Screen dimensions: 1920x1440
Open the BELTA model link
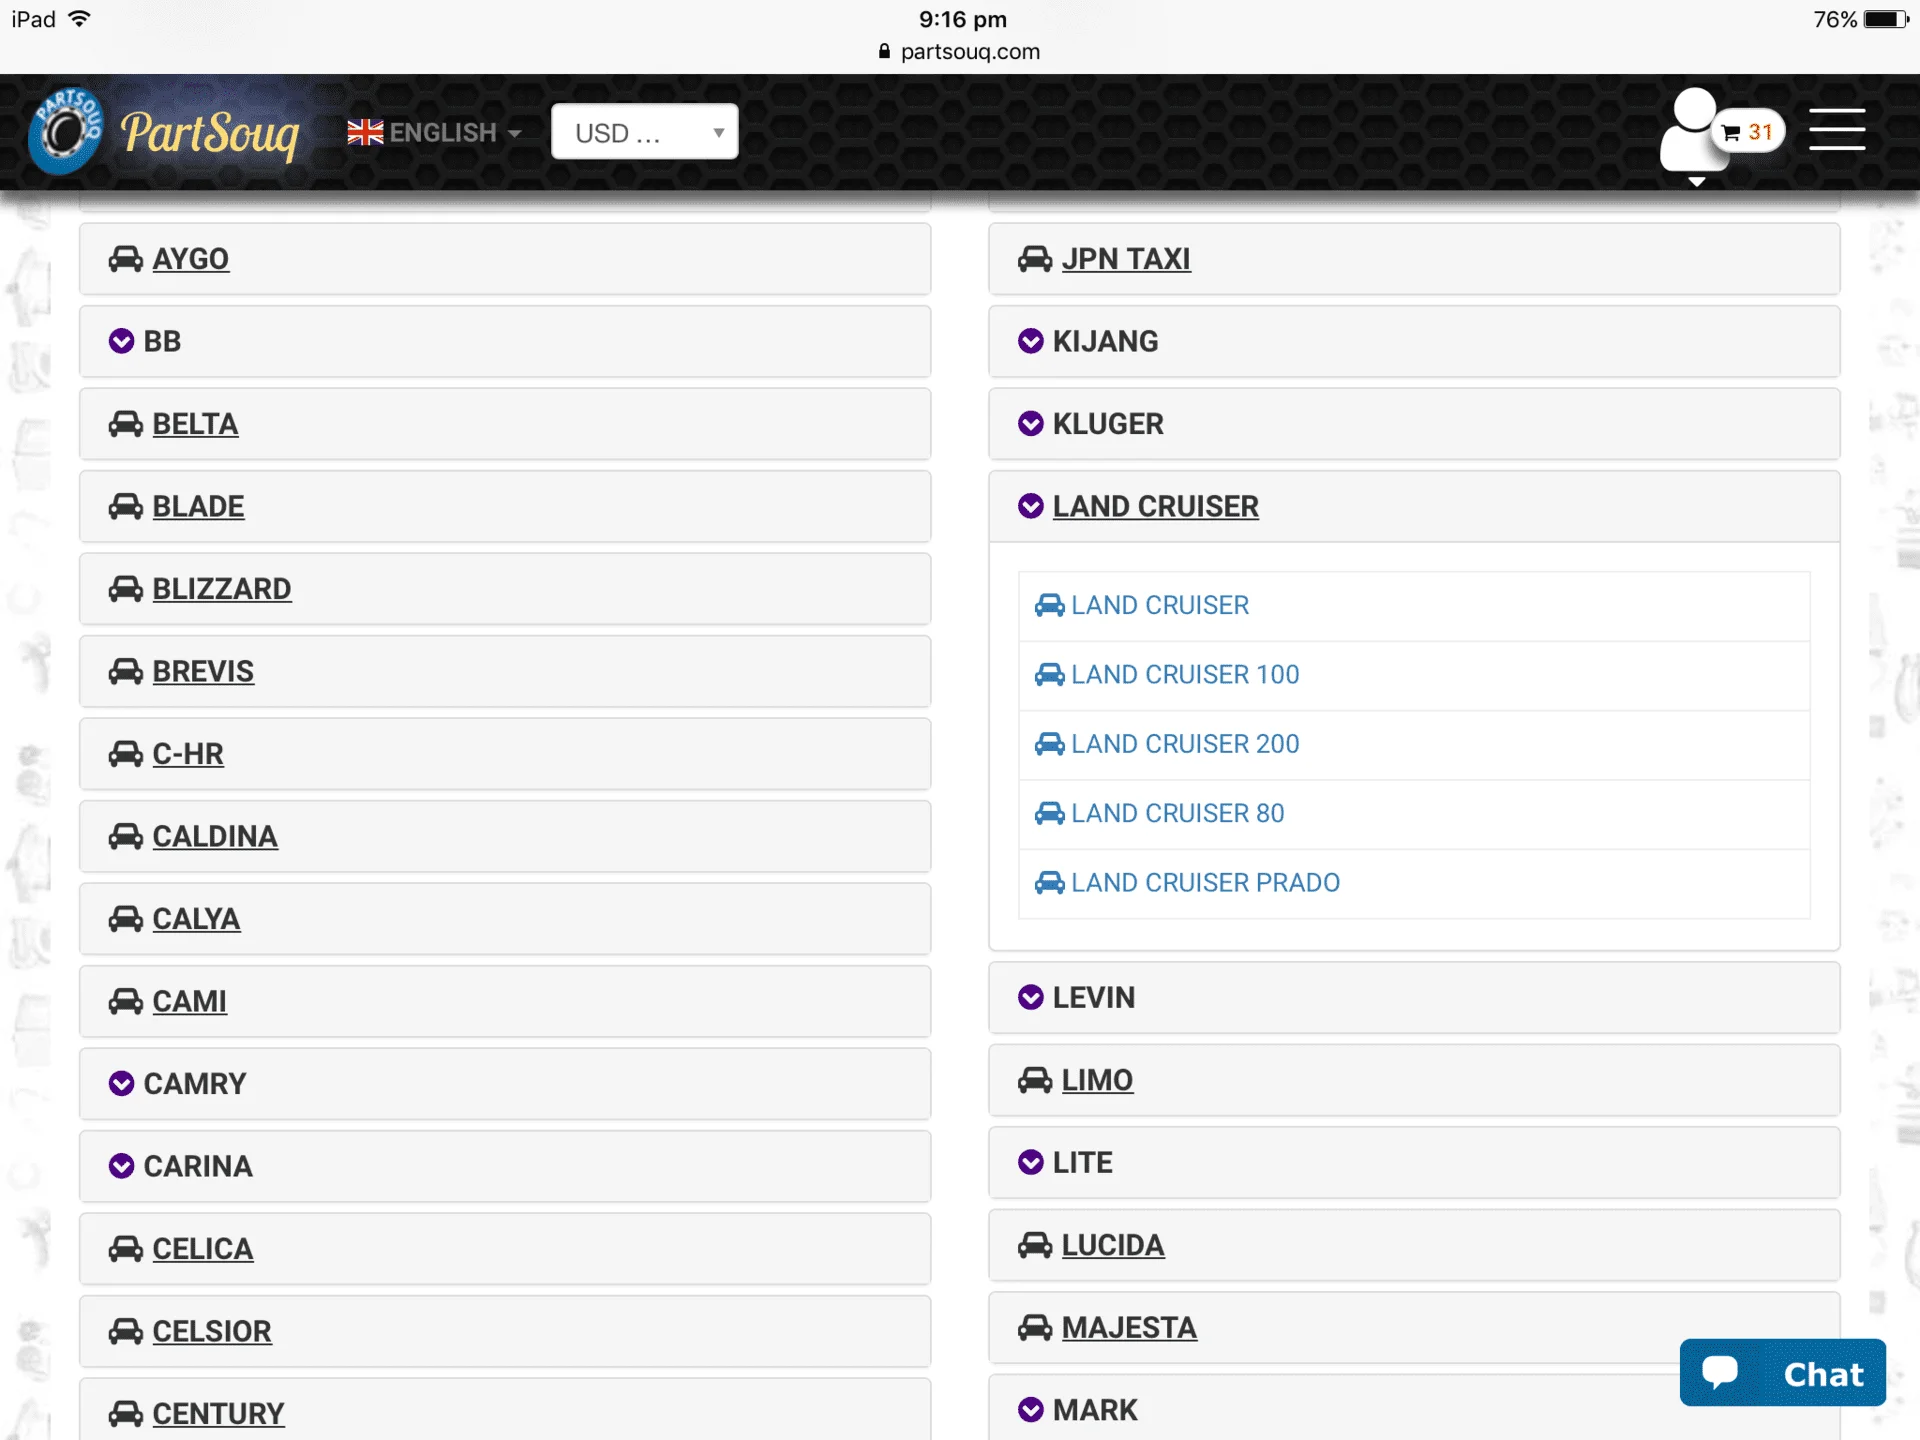click(x=195, y=424)
